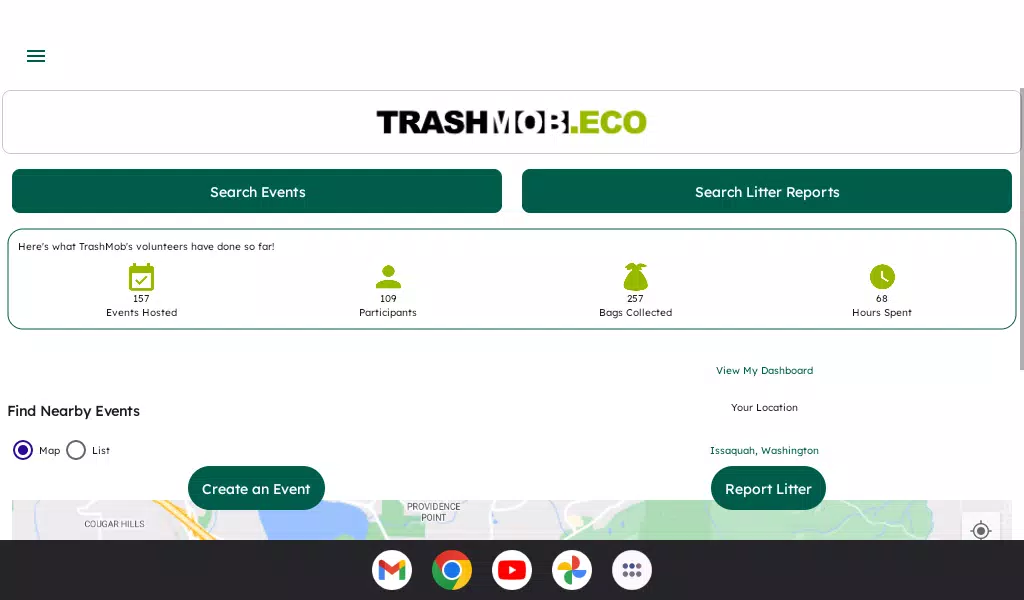This screenshot has width=1024, height=600.
Task: Open the app drawer launcher
Action: point(632,570)
